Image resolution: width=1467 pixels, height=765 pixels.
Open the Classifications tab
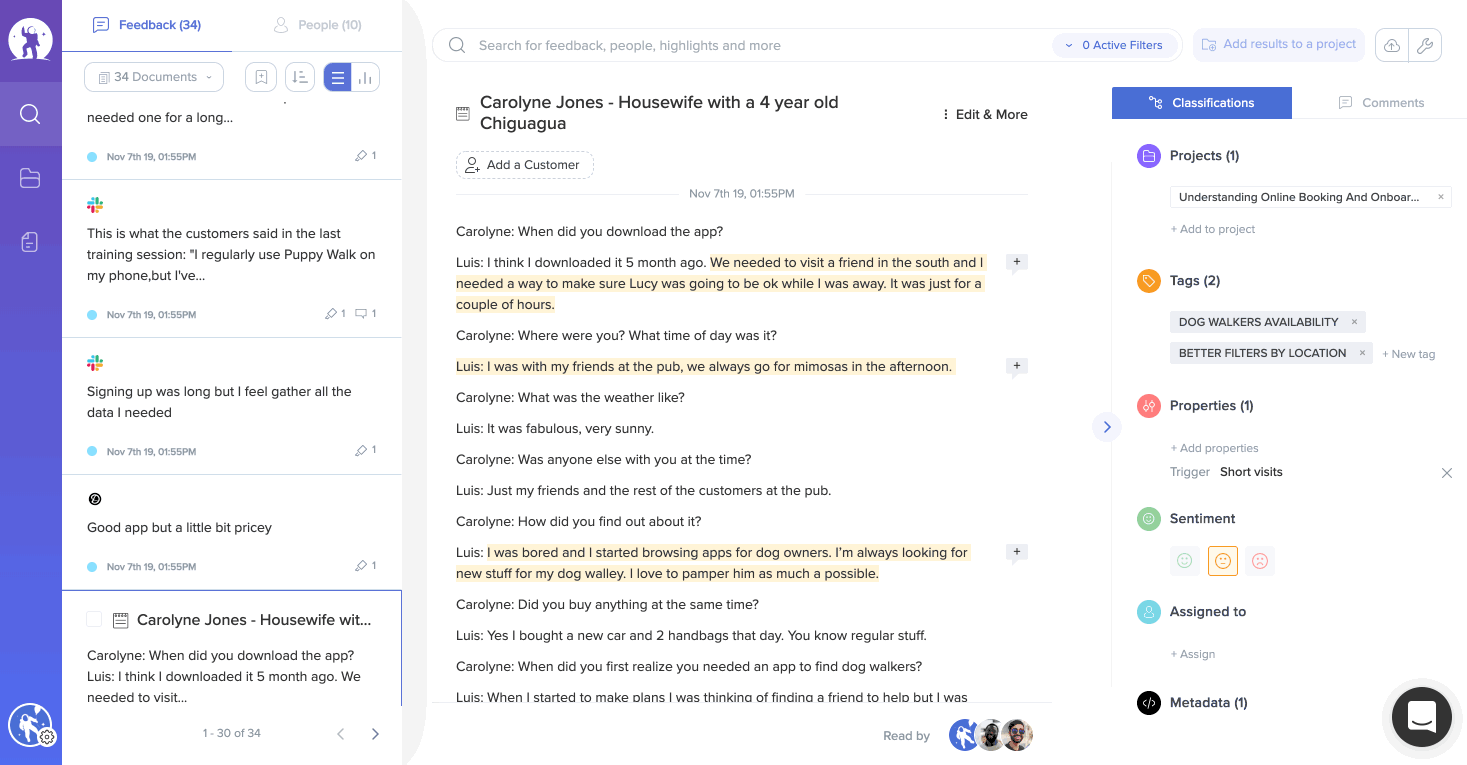coord(1202,102)
